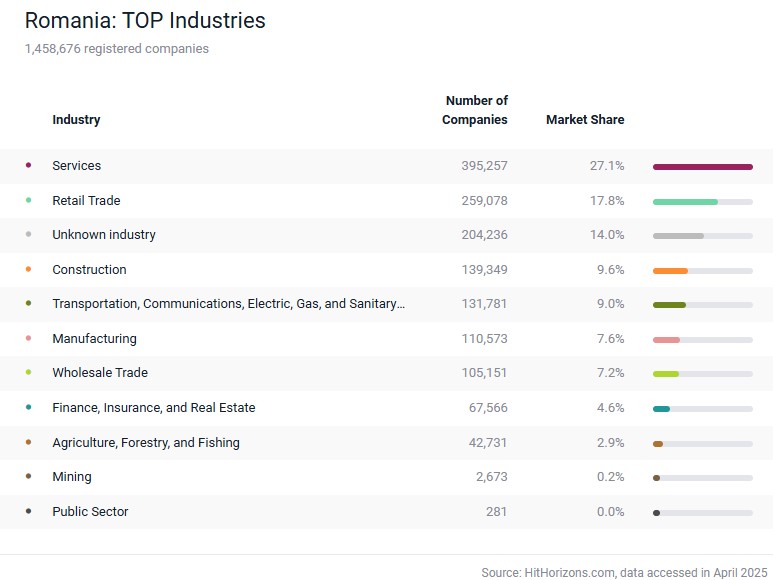Click the teal dot beside Finance, Insurance

pos(28,407)
